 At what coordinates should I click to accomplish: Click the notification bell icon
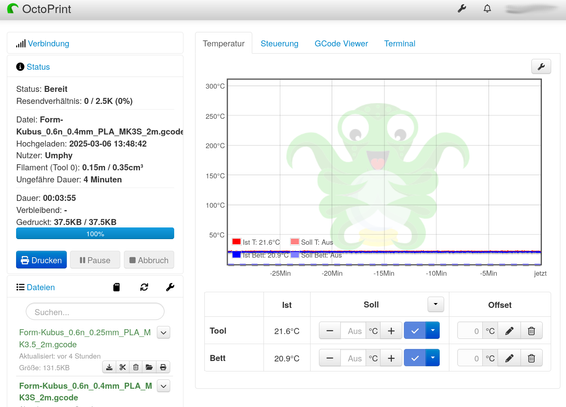coord(487,8)
